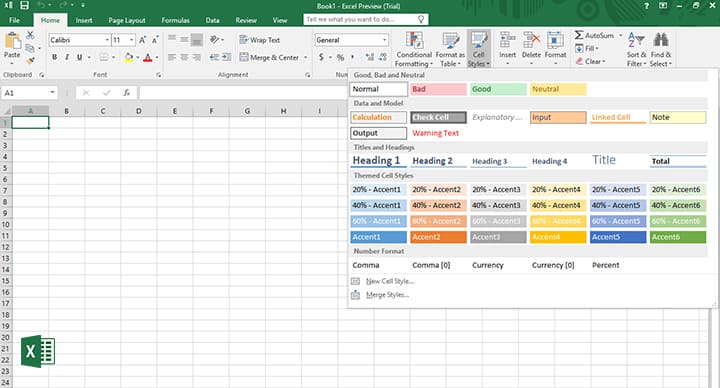Open the Name Box dropdown arrow
This screenshot has height=388, width=720.
(x=52, y=93)
